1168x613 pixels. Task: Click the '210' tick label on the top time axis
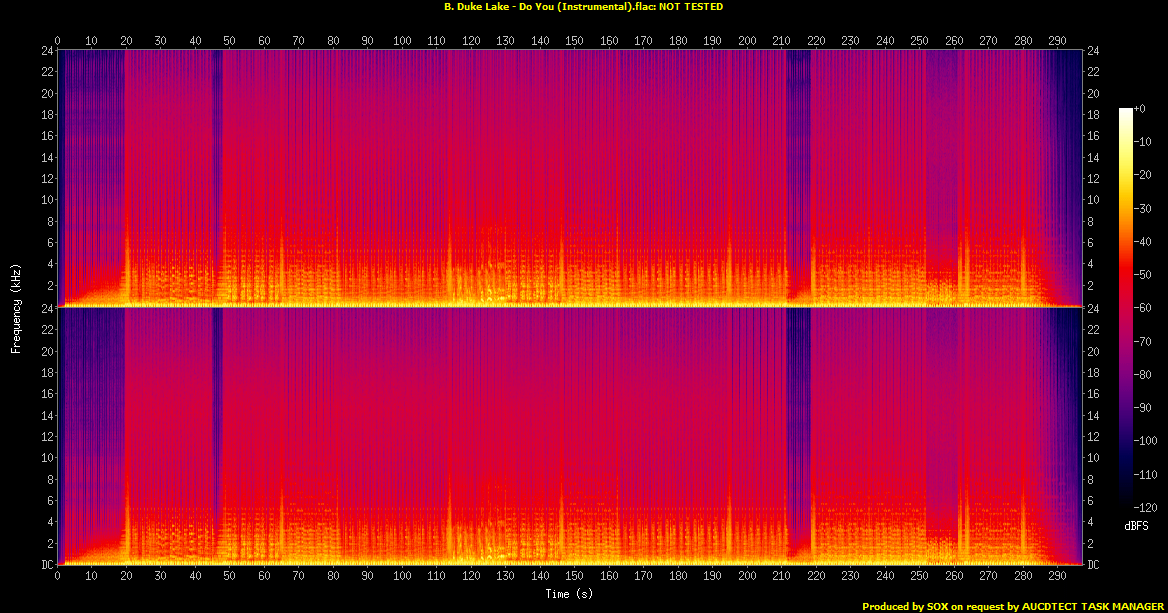(781, 41)
